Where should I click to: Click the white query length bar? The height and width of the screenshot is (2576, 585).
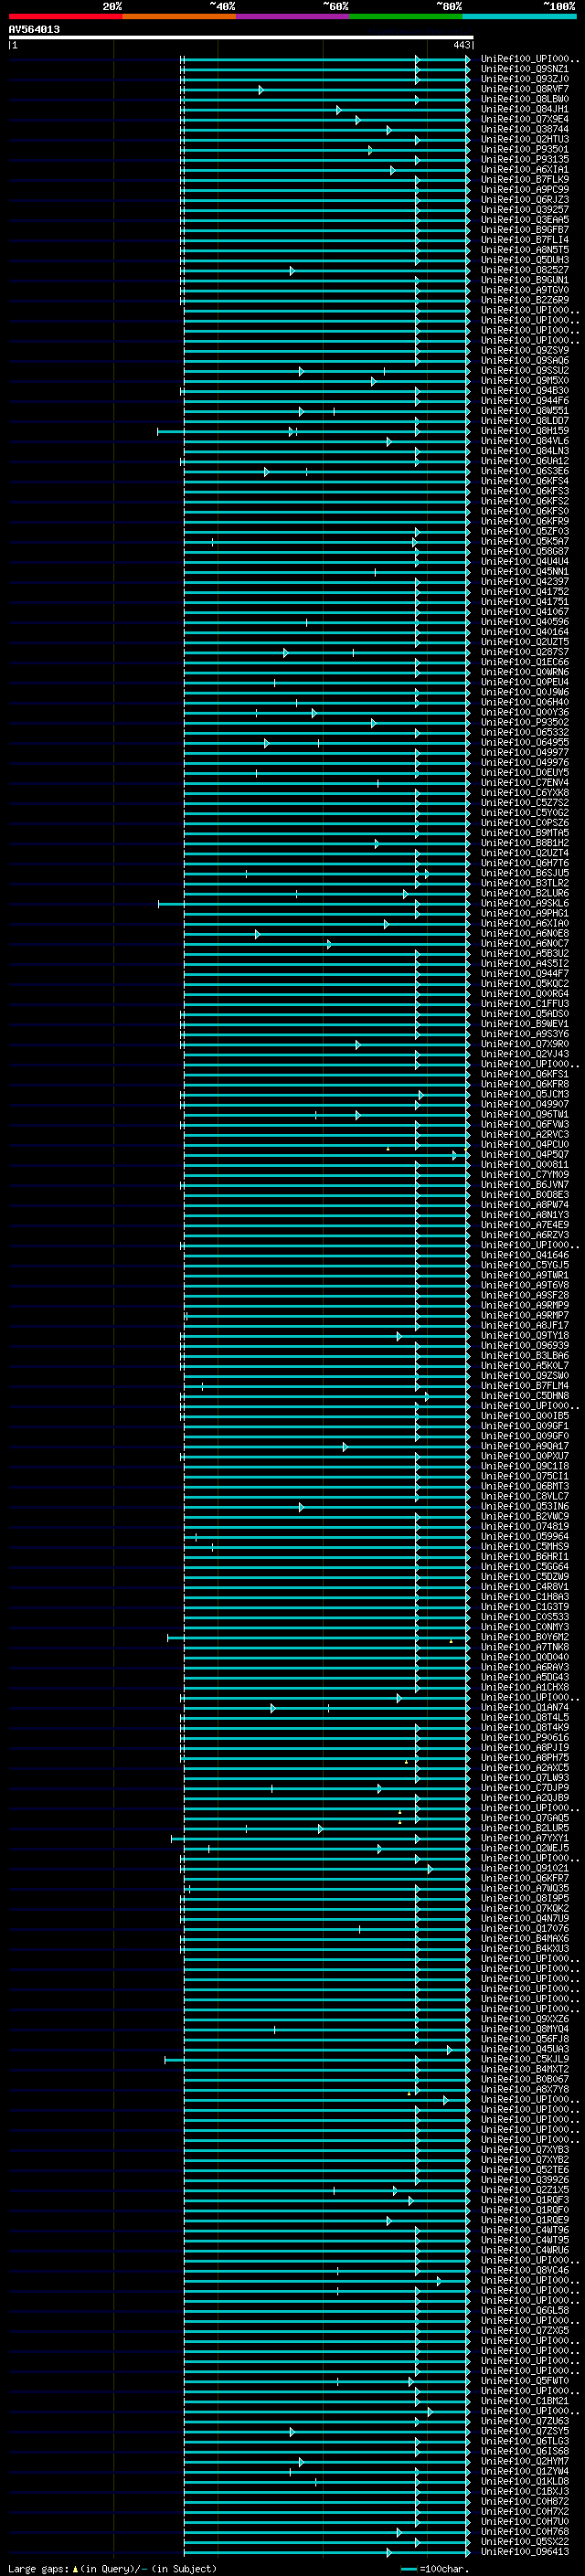[x=241, y=37]
